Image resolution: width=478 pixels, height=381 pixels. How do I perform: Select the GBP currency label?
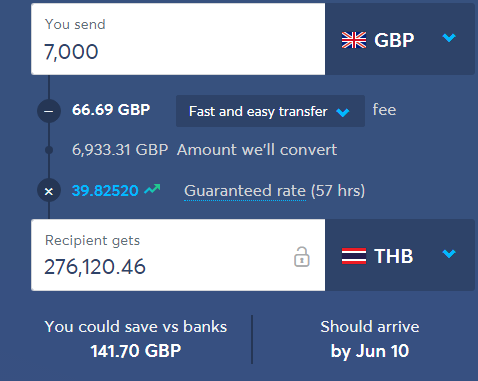coord(394,40)
